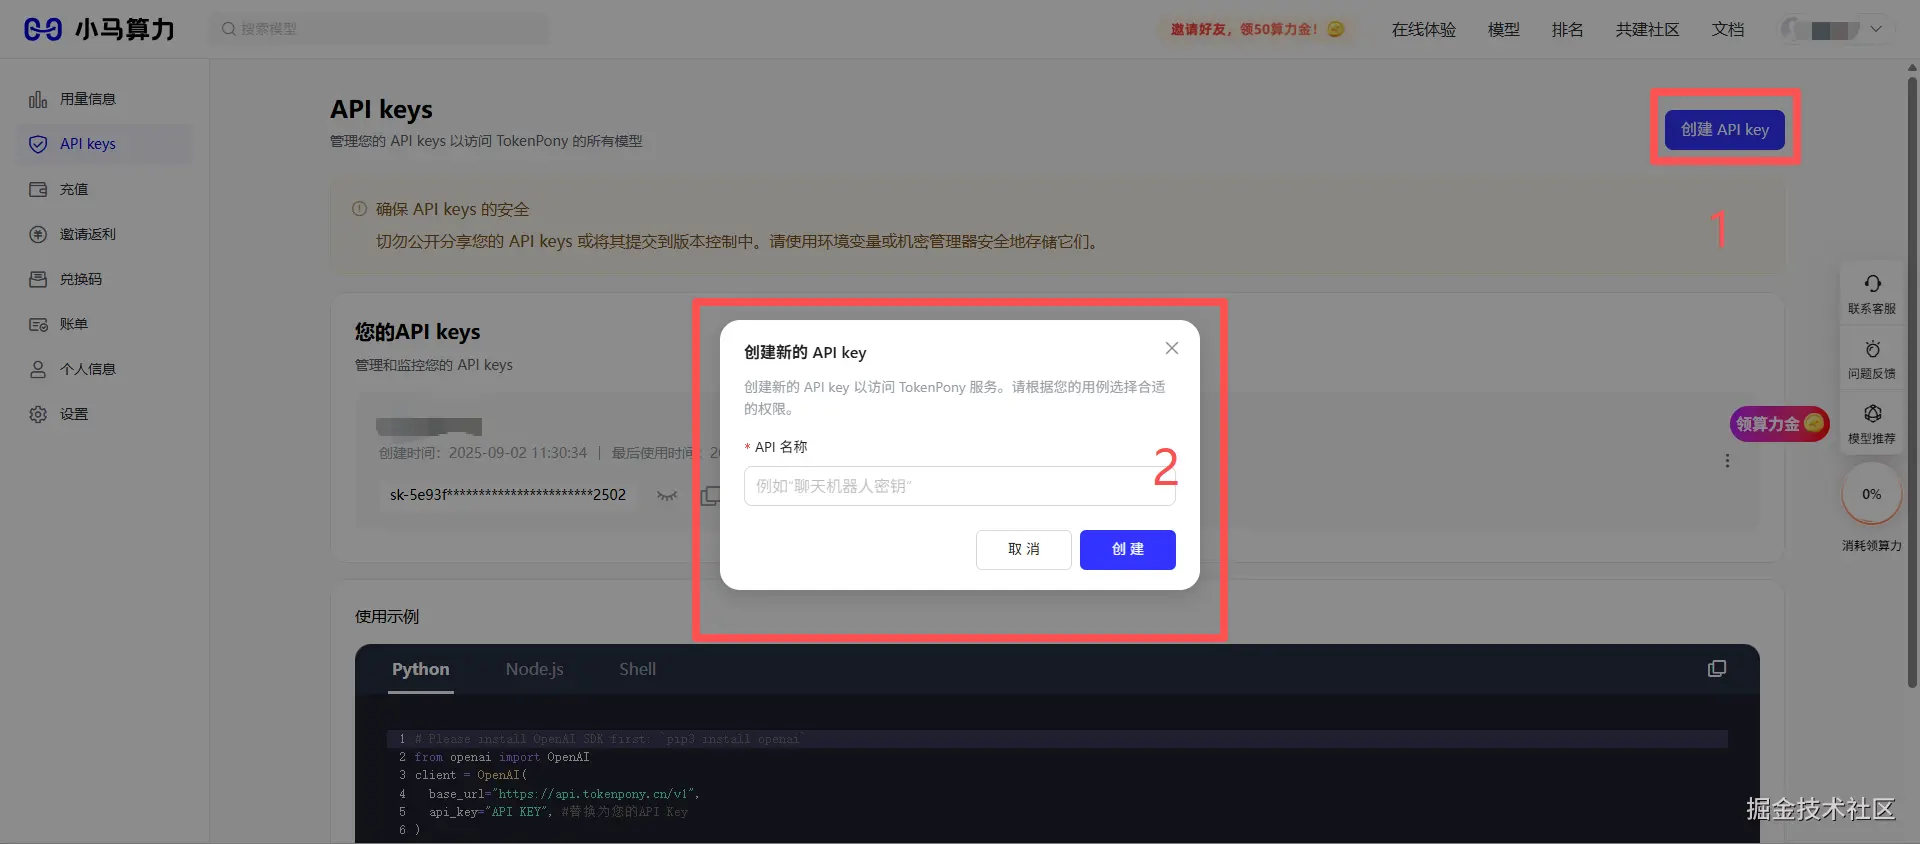
Task: Click the 使用示例 section heading
Action: [x=387, y=617]
